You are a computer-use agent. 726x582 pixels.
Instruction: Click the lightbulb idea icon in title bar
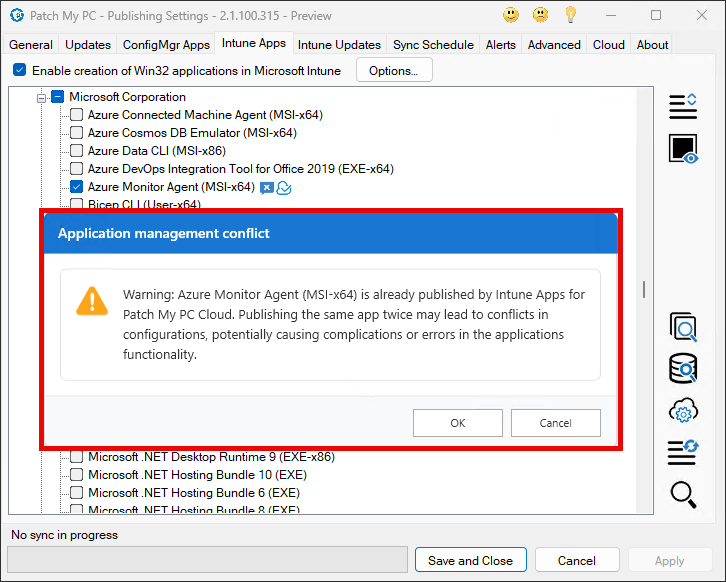click(x=571, y=15)
